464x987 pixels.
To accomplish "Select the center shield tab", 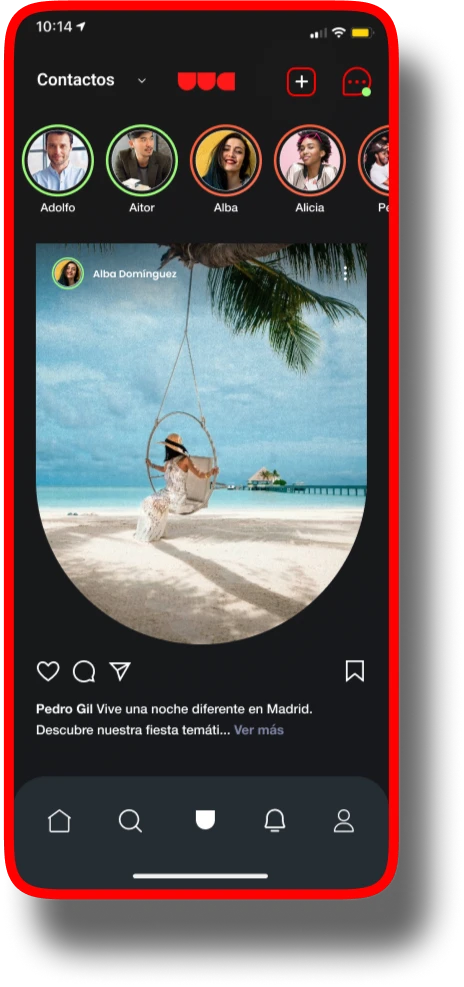I will coord(205,820).
